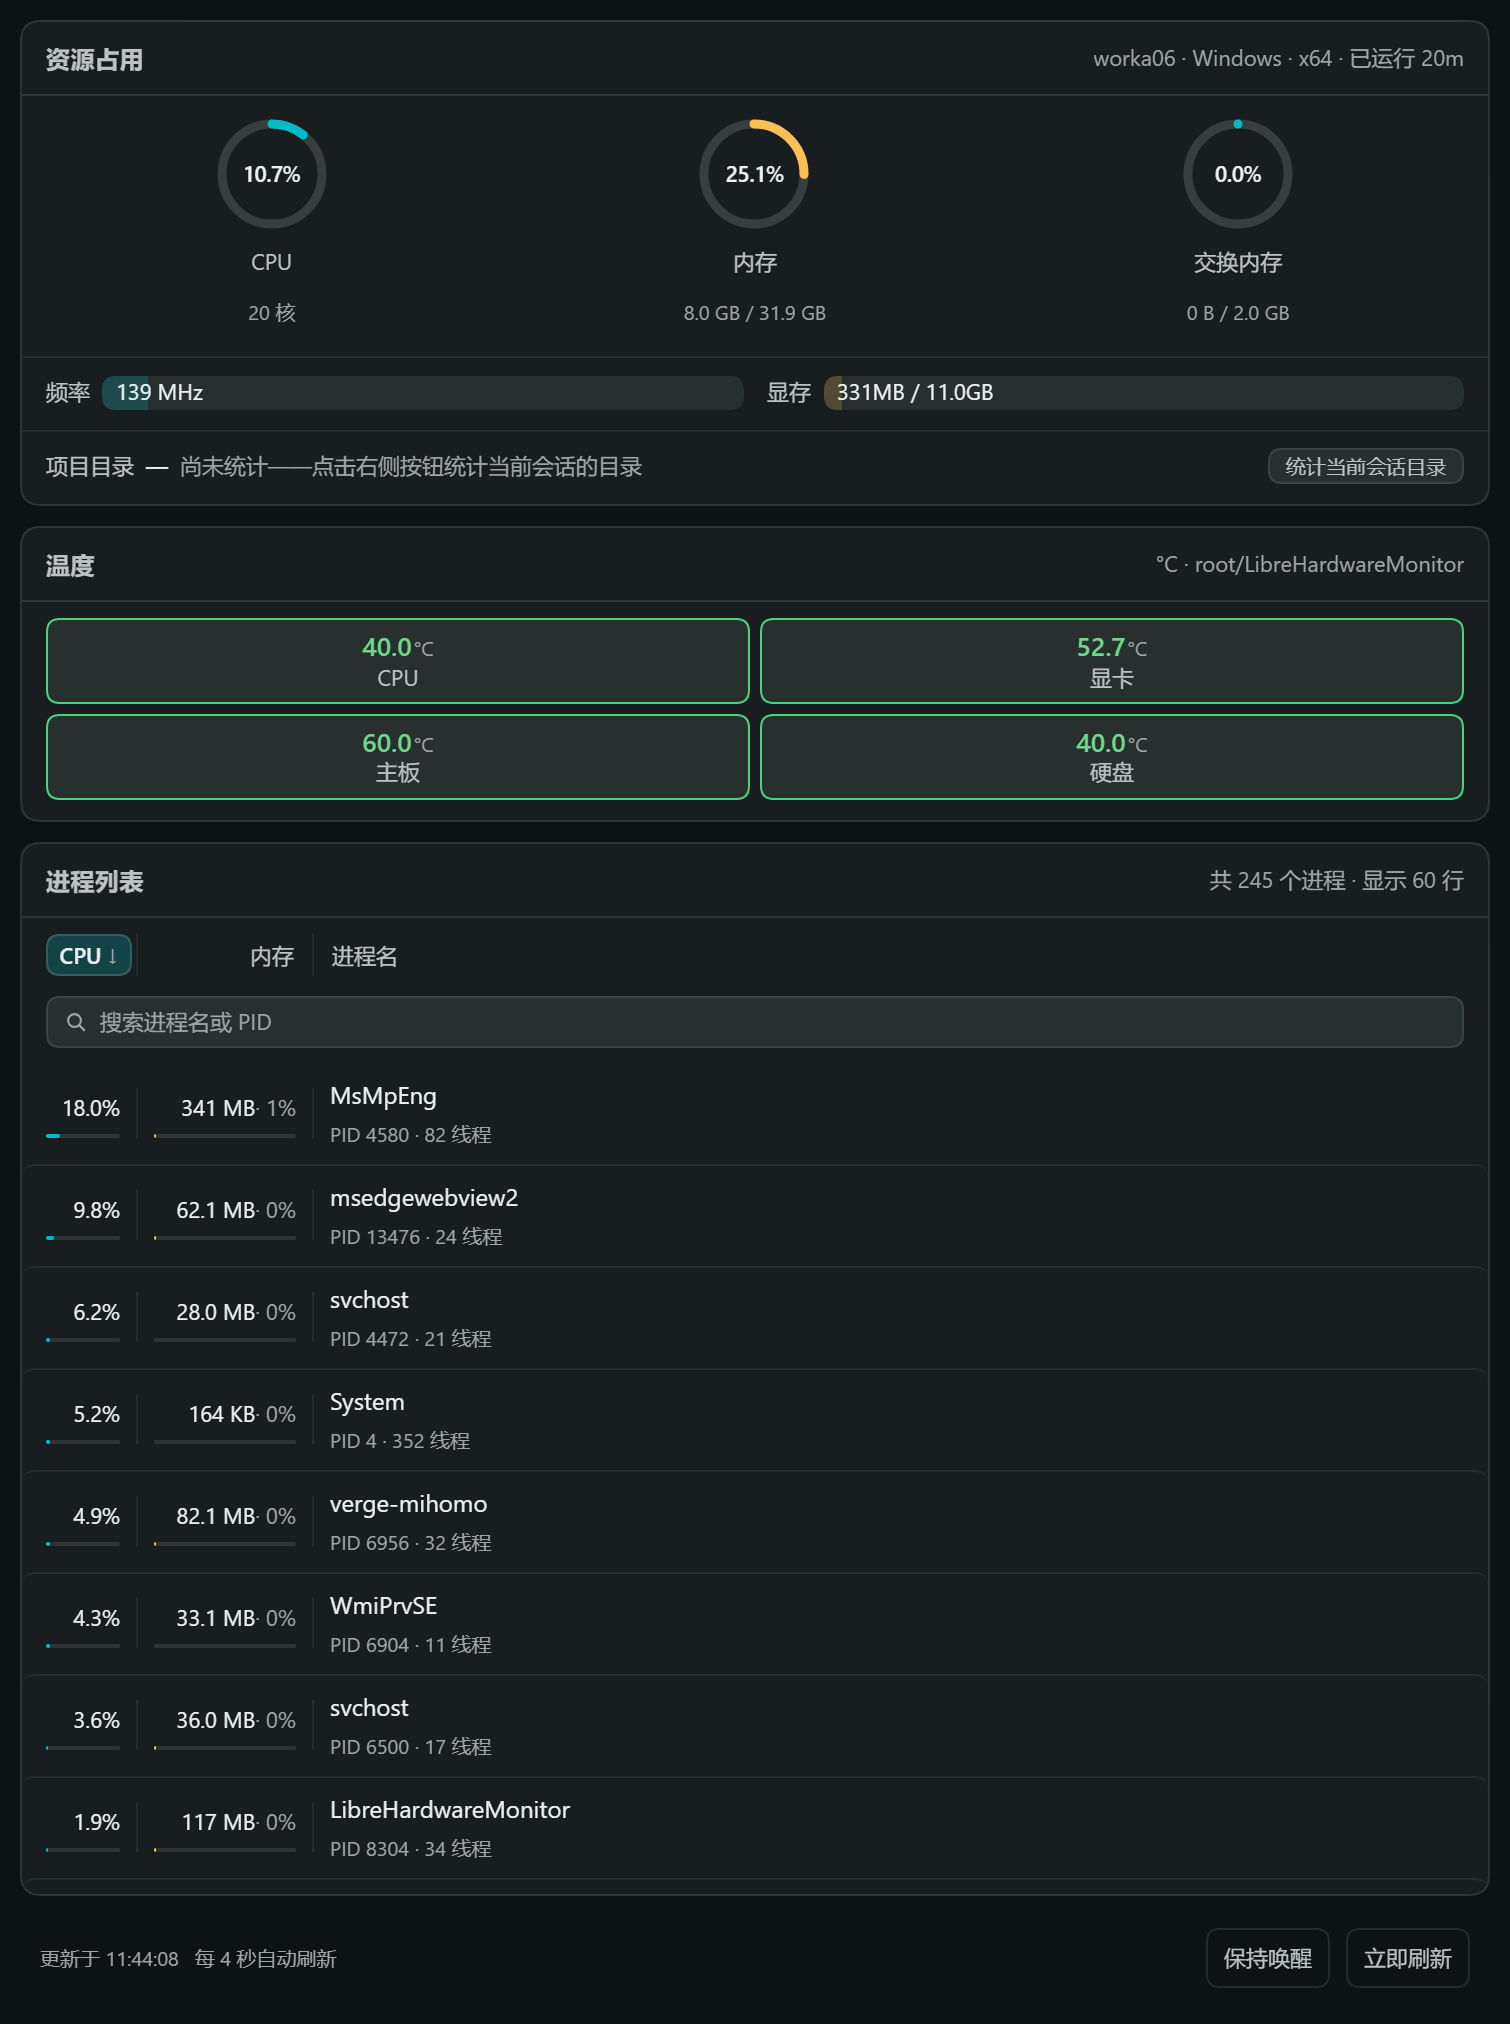Click the 进程列表 section heading
Viewport: 1510px width, 2024px height.
pos(94,882)
